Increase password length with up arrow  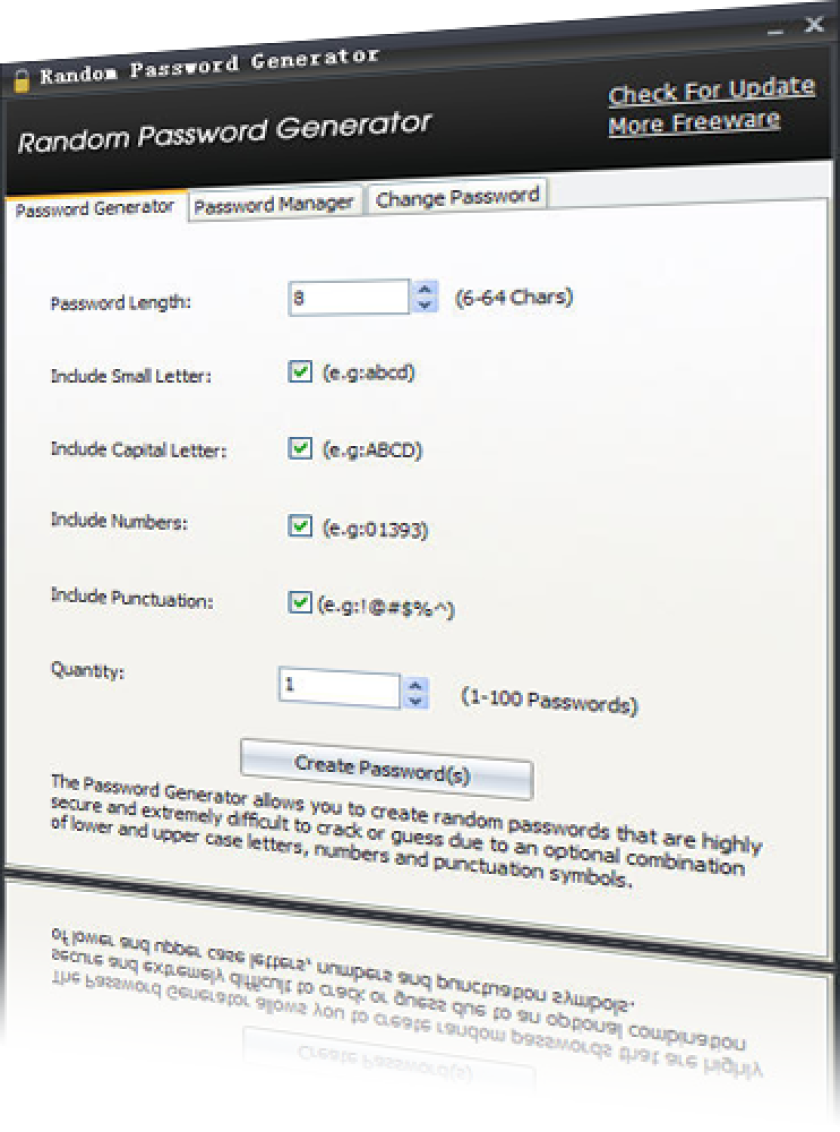click(x=425, y=289)
